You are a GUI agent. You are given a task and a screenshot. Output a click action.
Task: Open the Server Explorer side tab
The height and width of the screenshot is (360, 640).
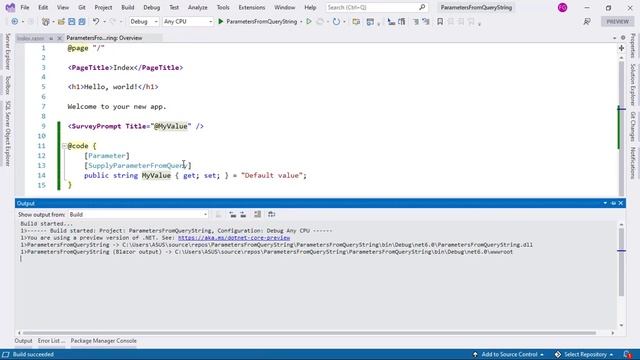click(x=7, y=52)
